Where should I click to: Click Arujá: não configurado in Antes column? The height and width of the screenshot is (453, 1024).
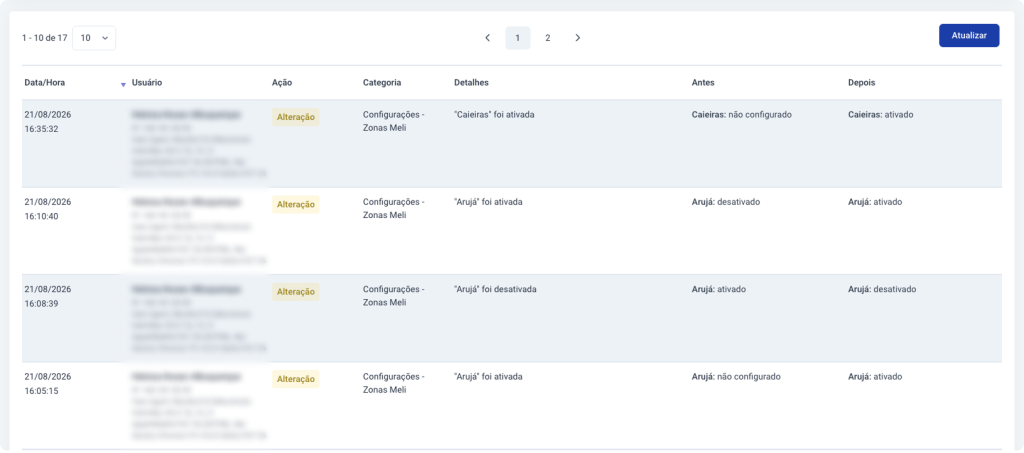736,377
